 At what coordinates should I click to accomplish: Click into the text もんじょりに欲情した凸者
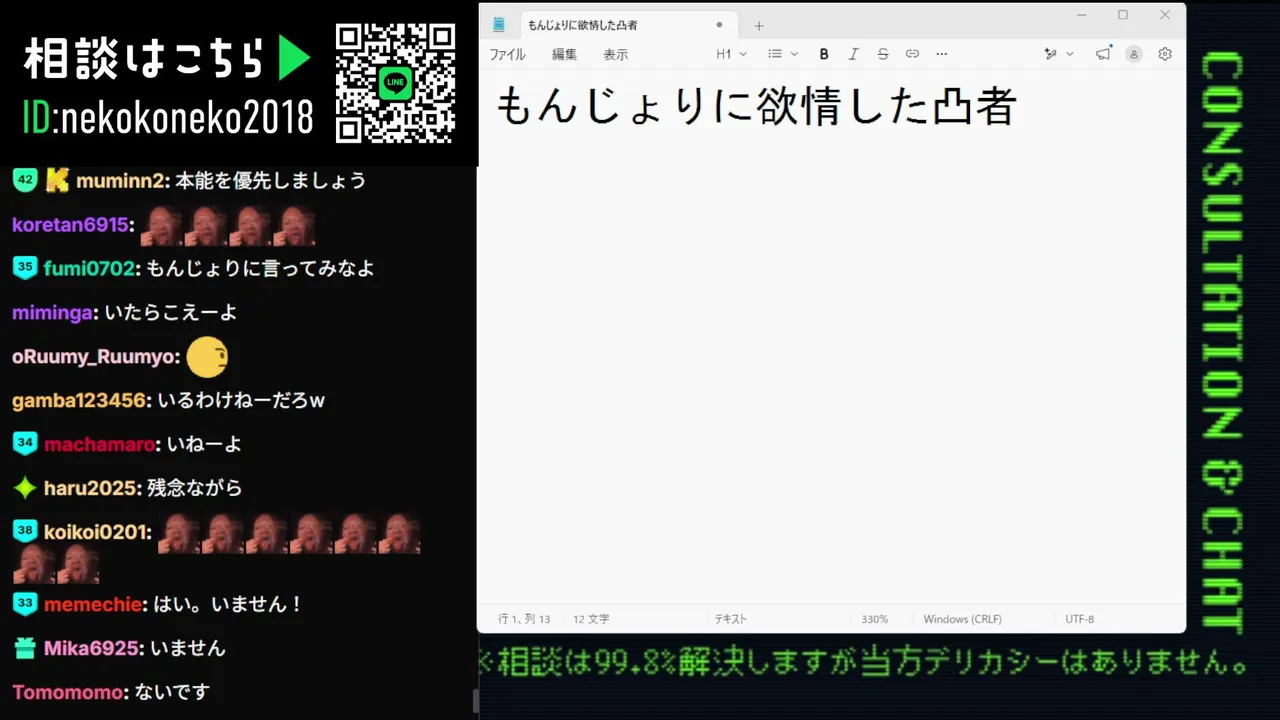756,106
